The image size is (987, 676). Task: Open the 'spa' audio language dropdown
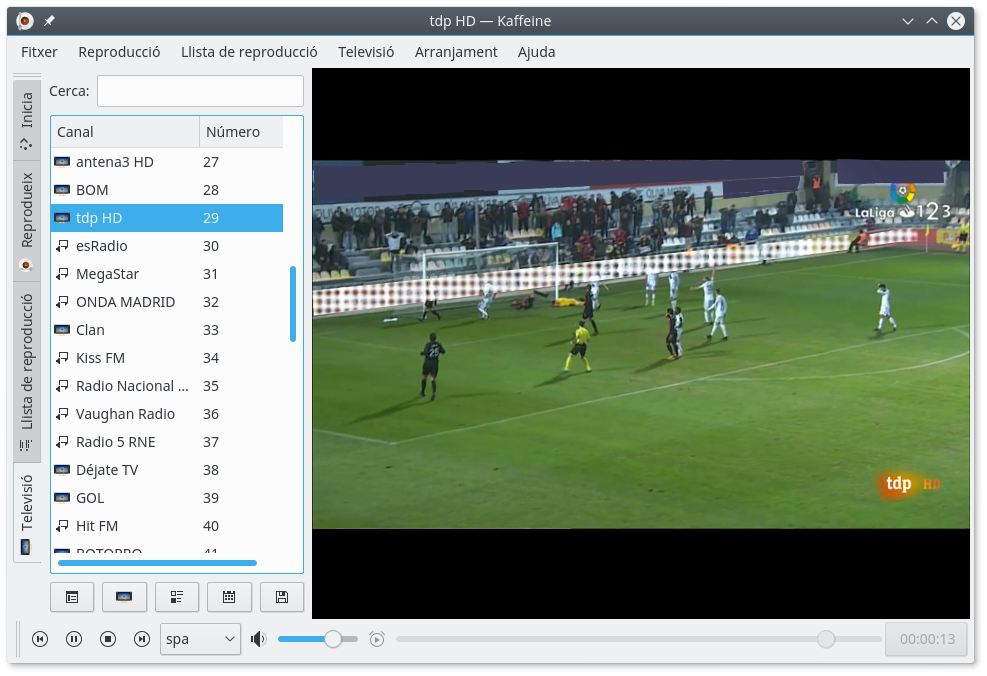200,639
